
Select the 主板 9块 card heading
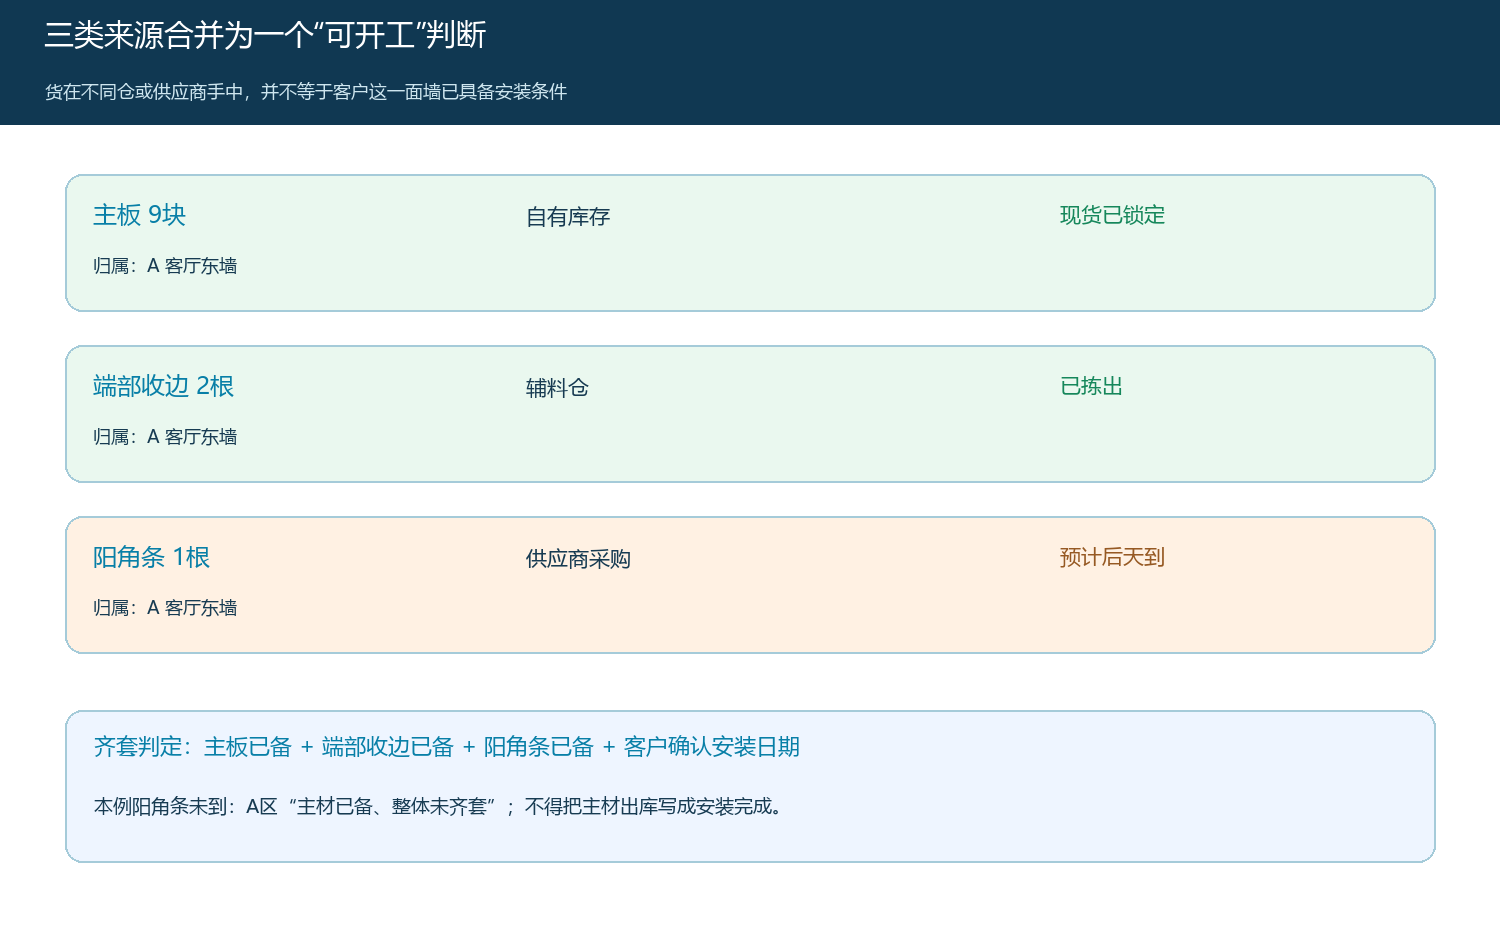(139, 215)
